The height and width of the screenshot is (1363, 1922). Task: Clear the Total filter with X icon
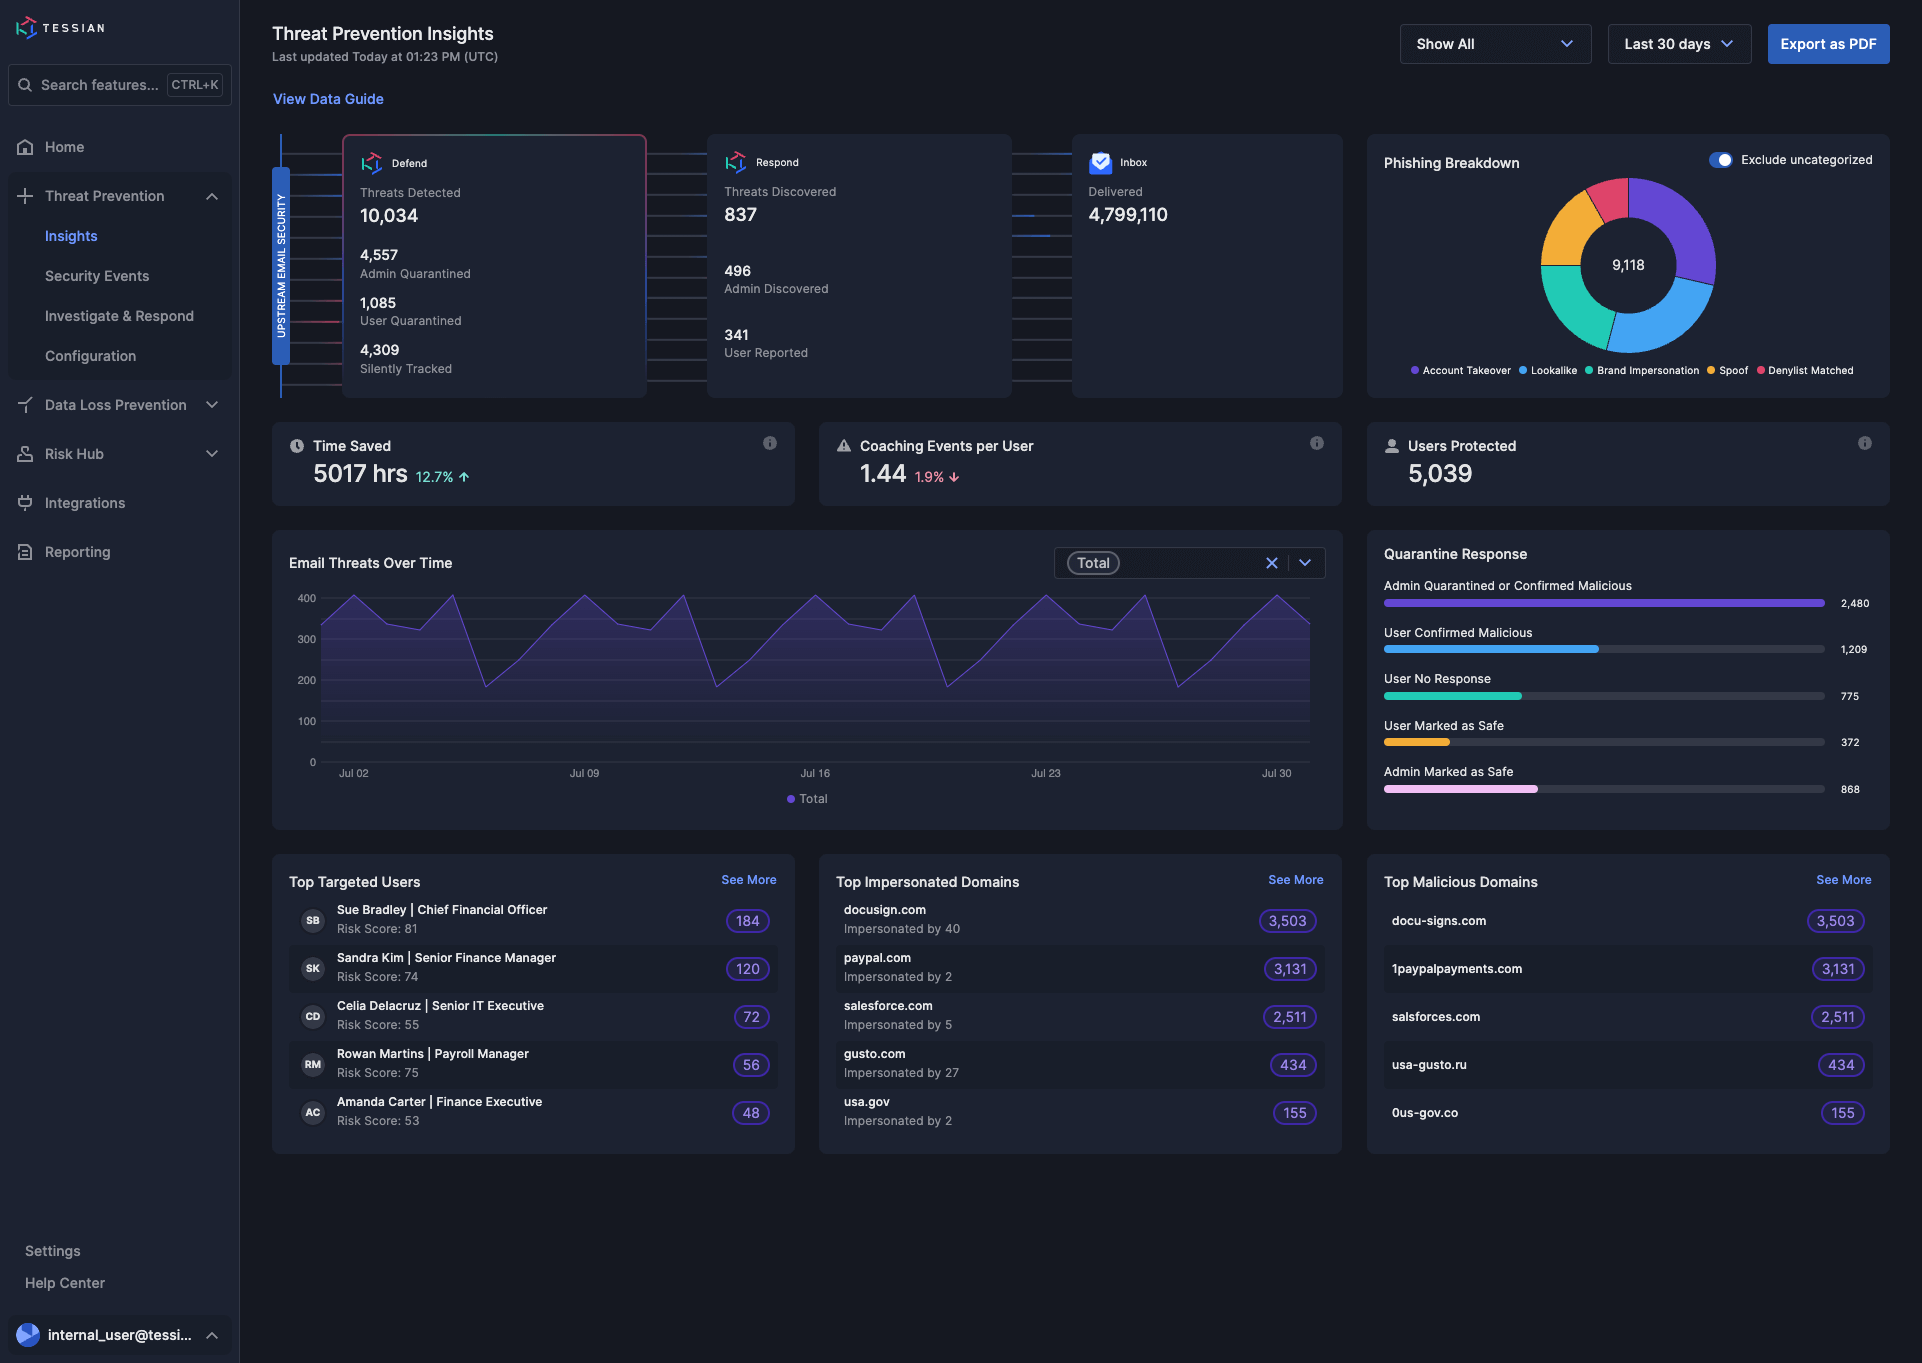(x=1272, y=563)
